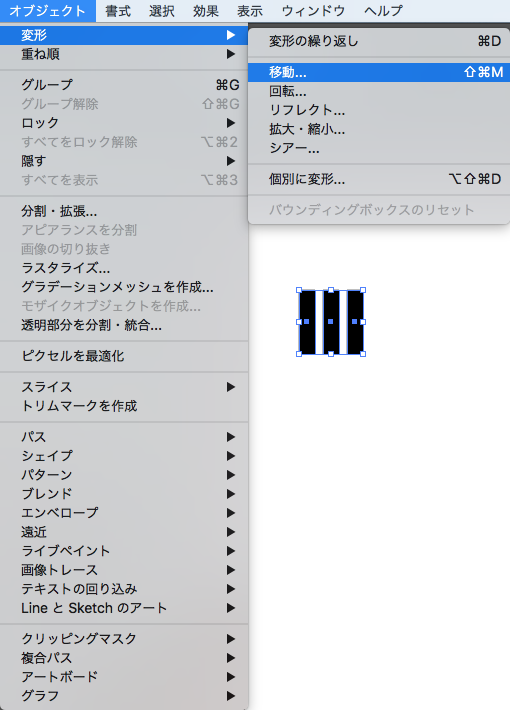
Task: Open the 効果 menu in menu bar
Action: [206, 11]
